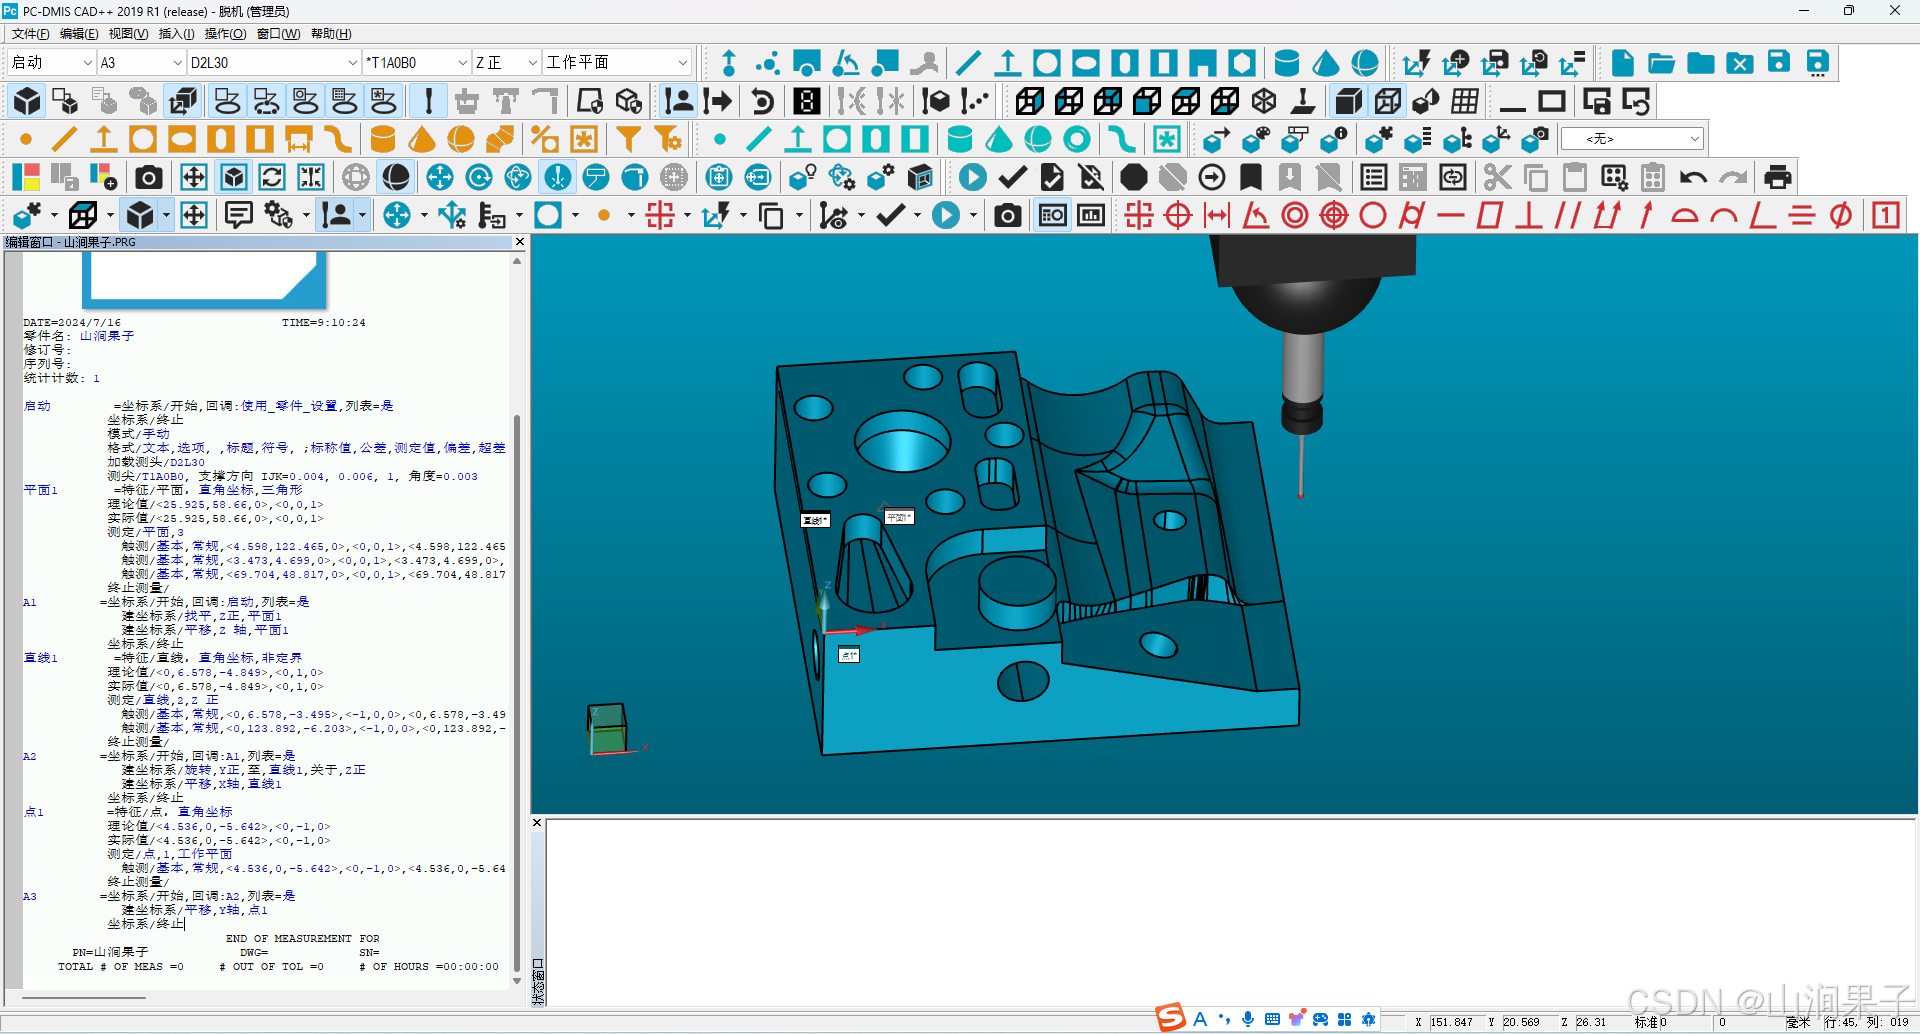Open the D2L30 probe file dropdown
This screenshot has height=1034, width=1920.
(x=352, y=62)
